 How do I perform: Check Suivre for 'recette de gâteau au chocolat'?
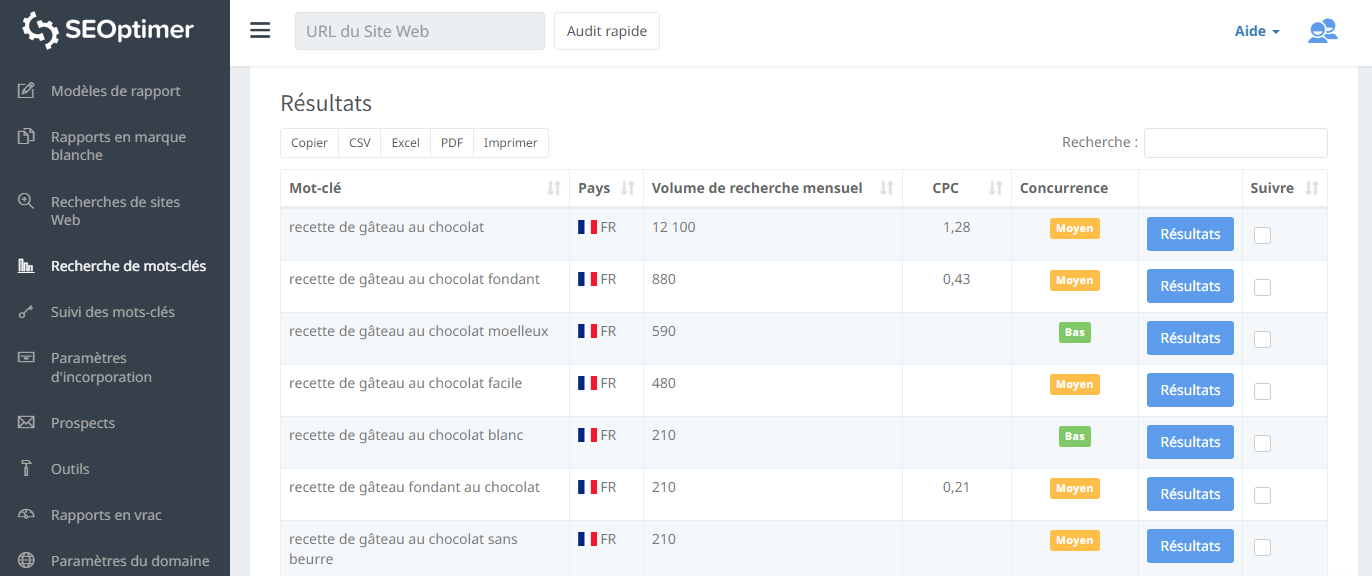(x=1262, y=235)
